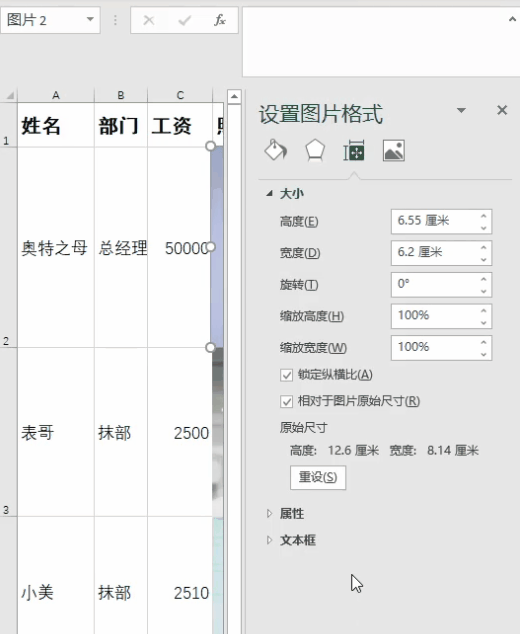Expand the formula bar with the chevron
520x634 pixels.
(512, 19)
